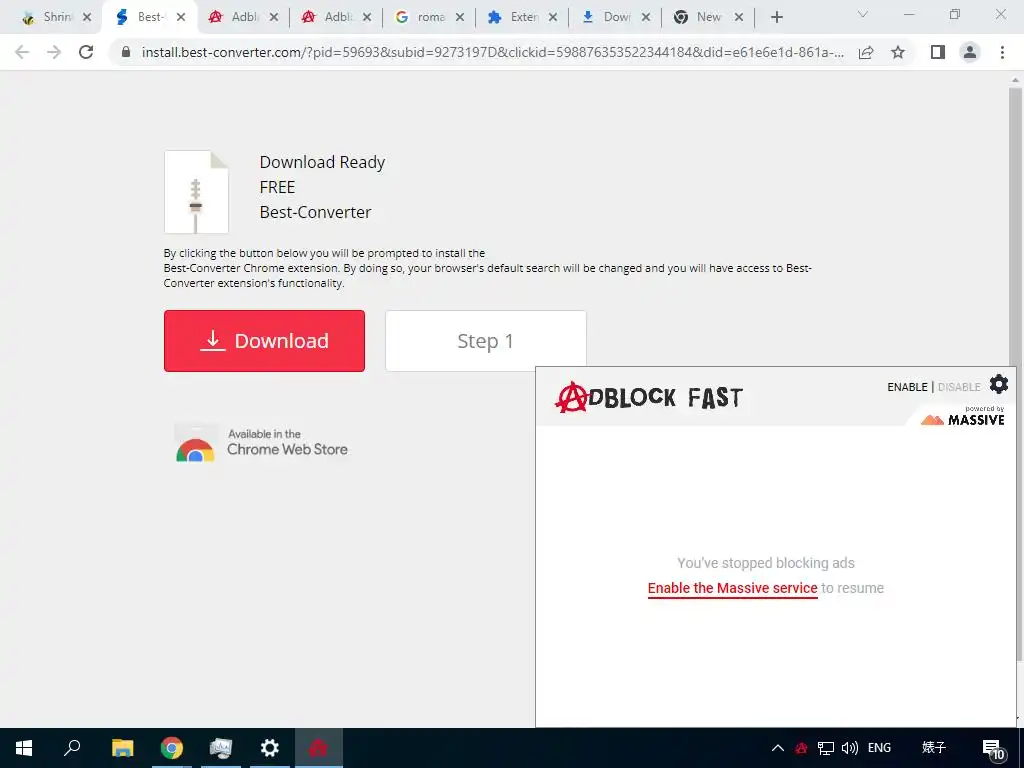Open the browser side panel
The image size is (1024, 768).
click(x=938, y=52)
